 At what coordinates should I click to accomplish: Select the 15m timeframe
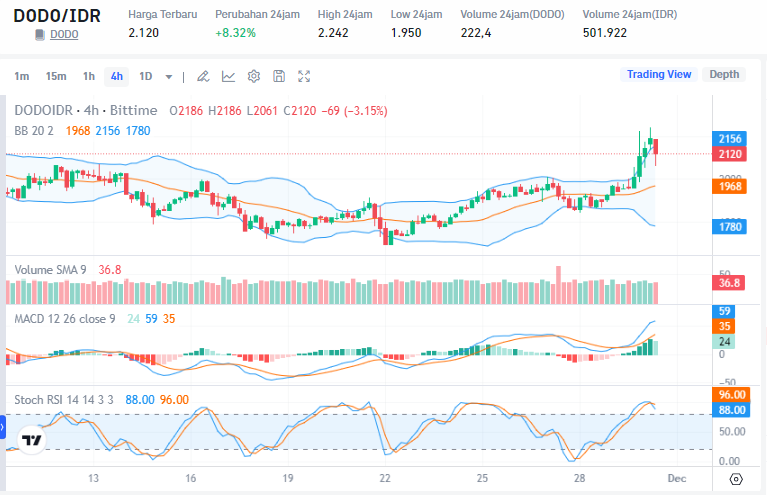[x=56, y=76]
